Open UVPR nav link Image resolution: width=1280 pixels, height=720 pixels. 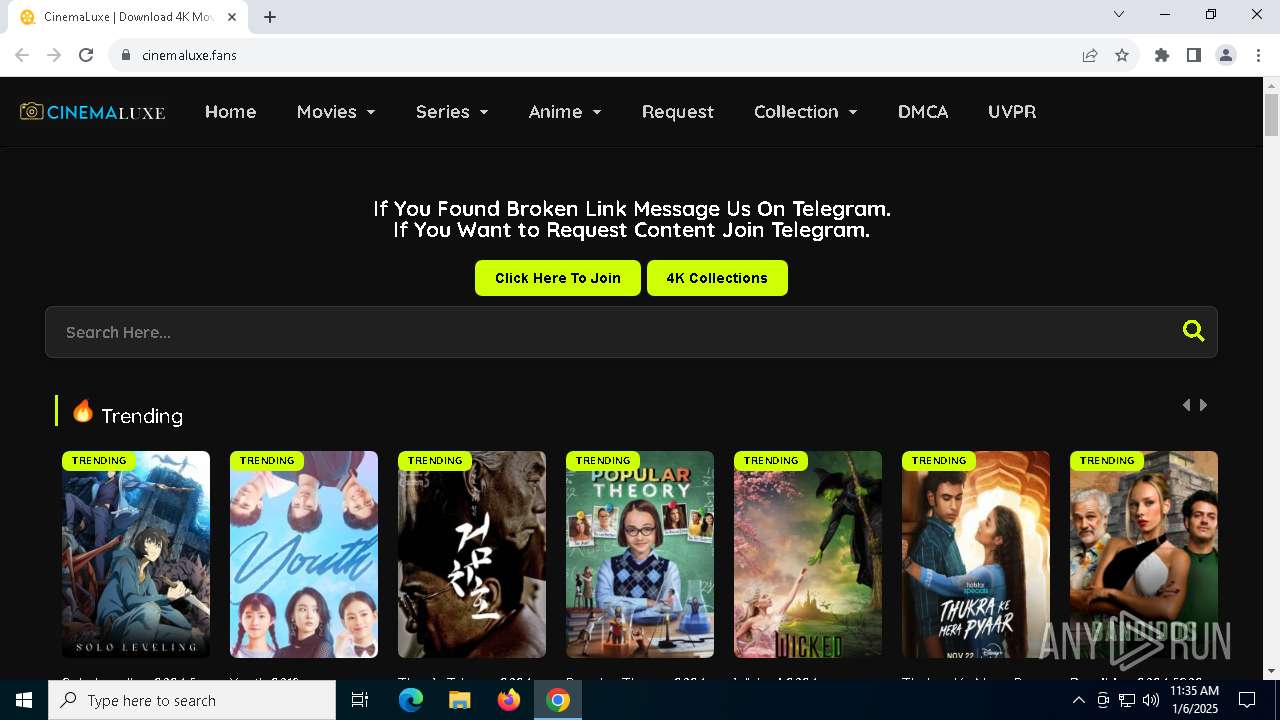tap(1012, 112)
